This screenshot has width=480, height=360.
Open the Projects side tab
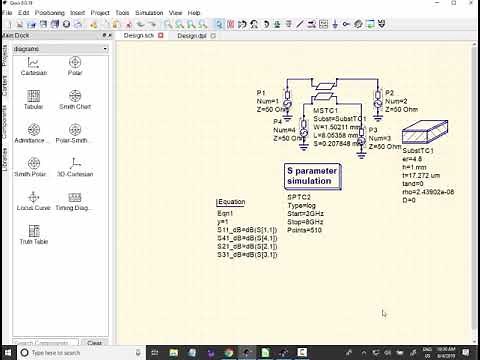[x=5, y=56]
